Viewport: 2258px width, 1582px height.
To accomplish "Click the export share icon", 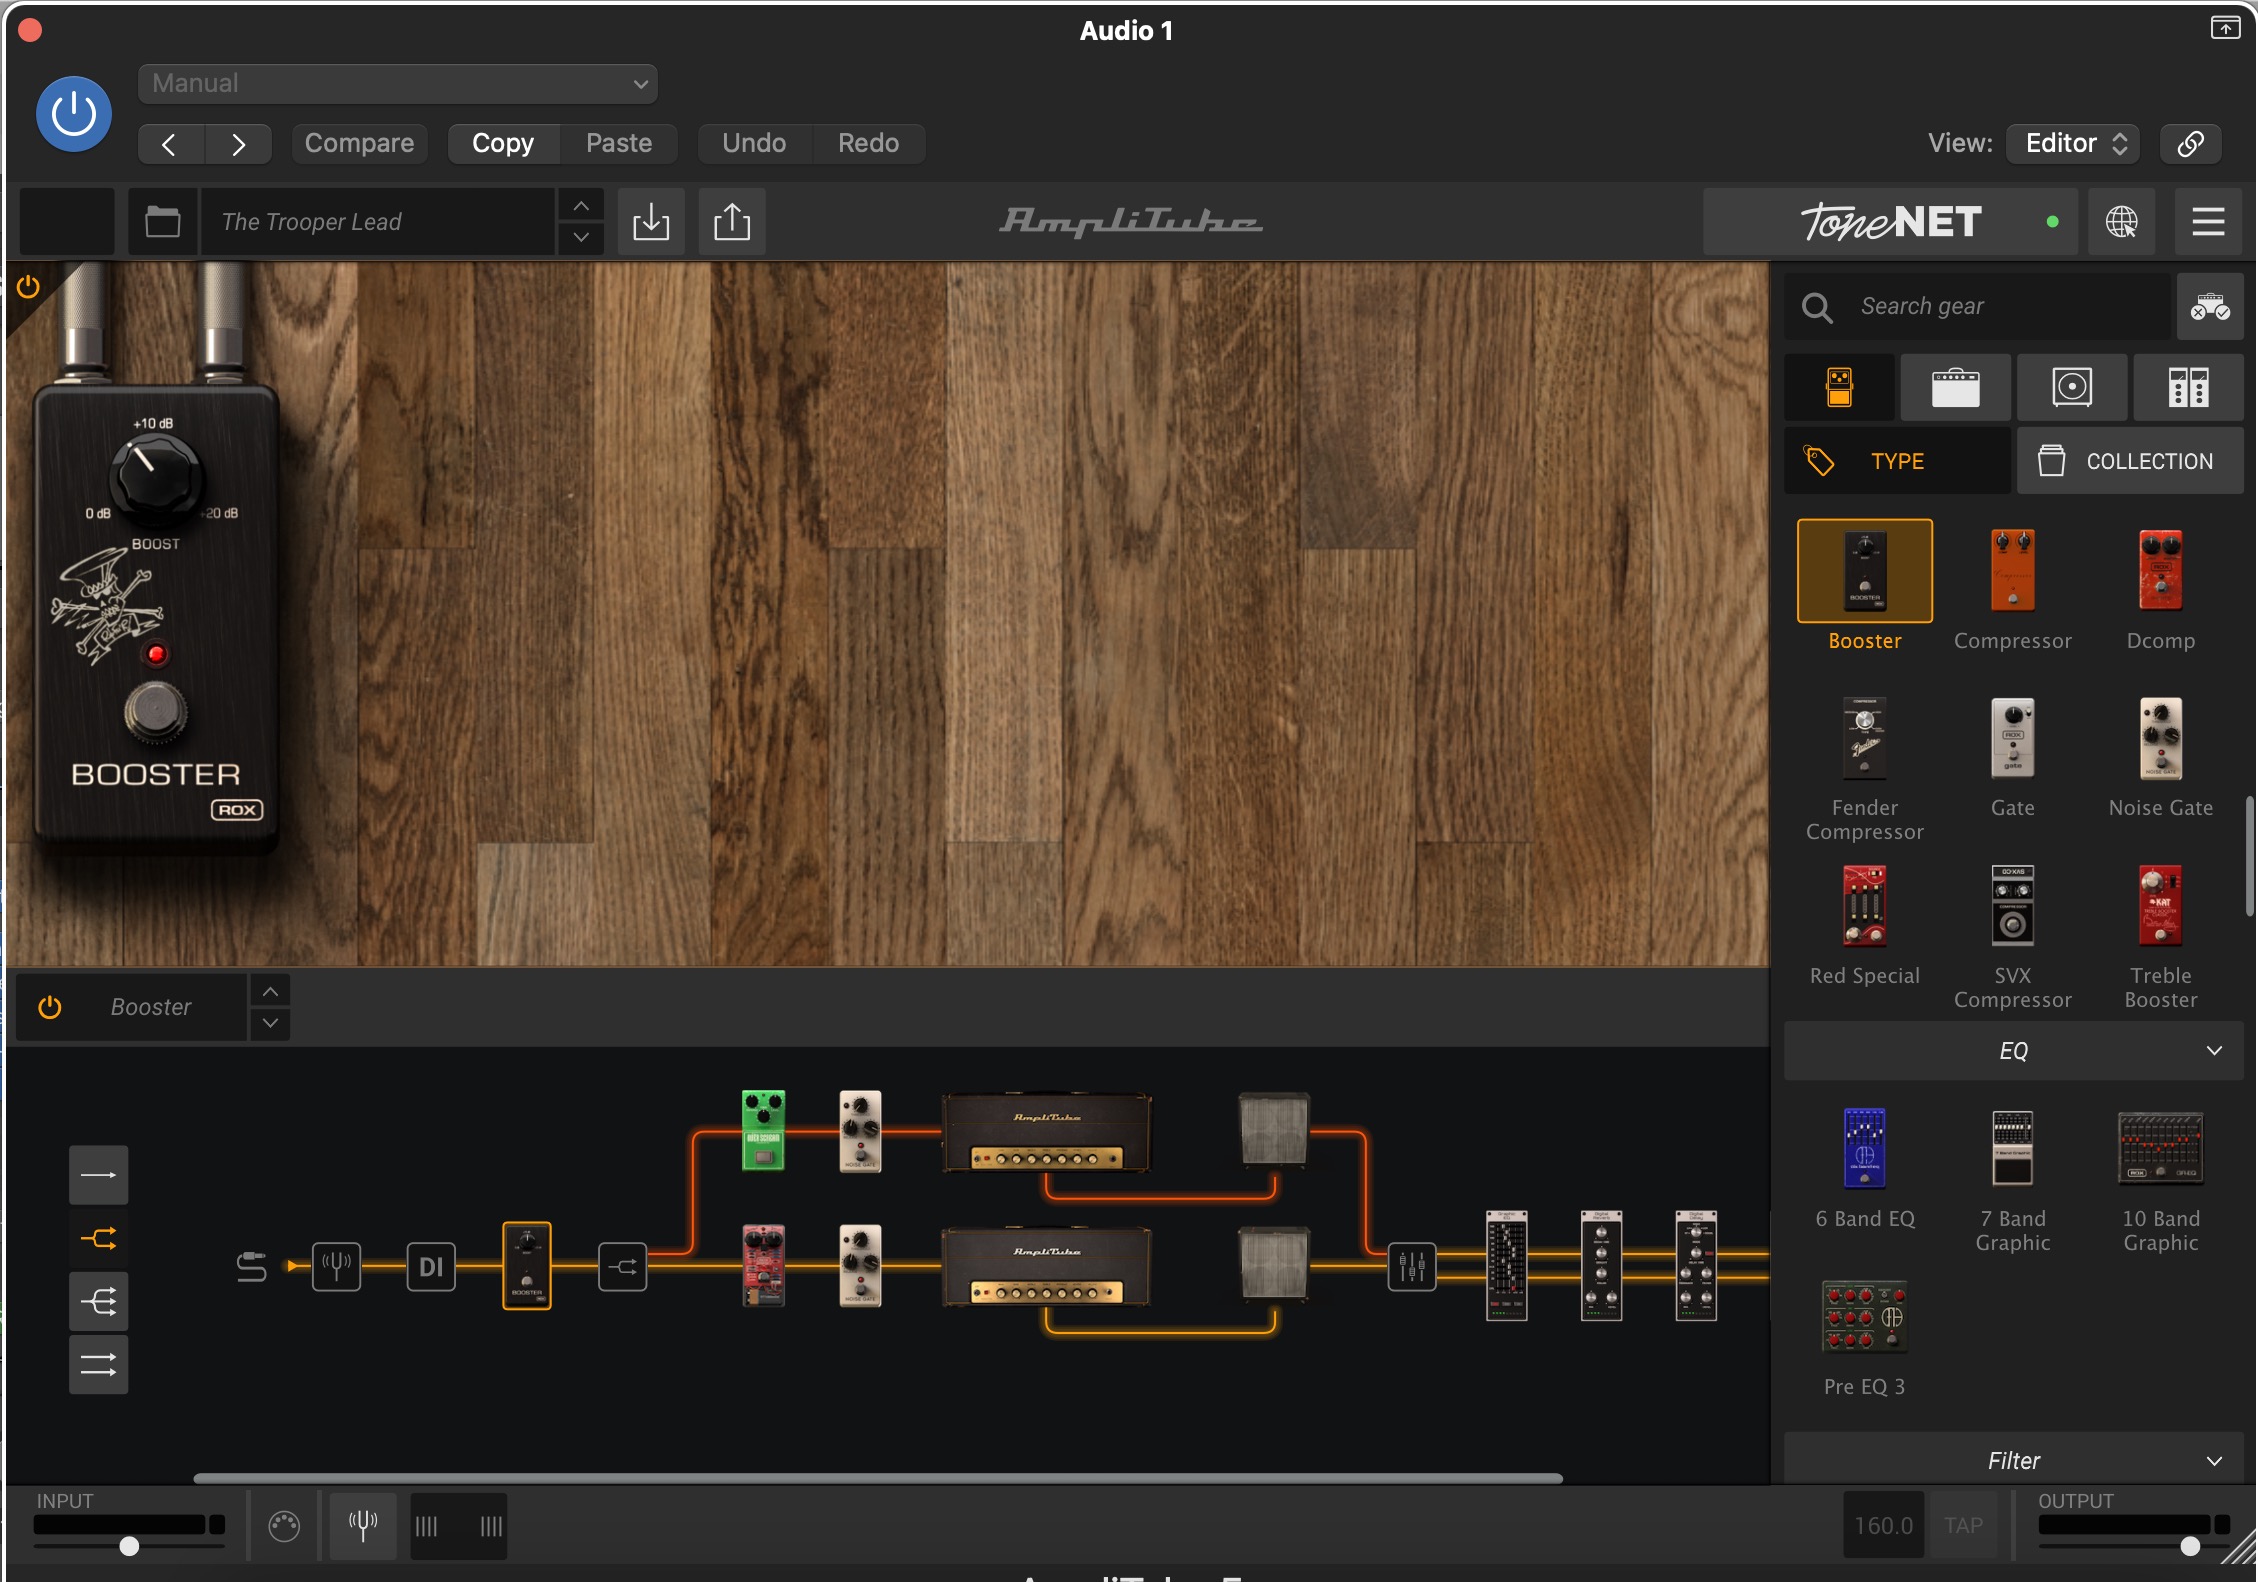I will 732,222.
